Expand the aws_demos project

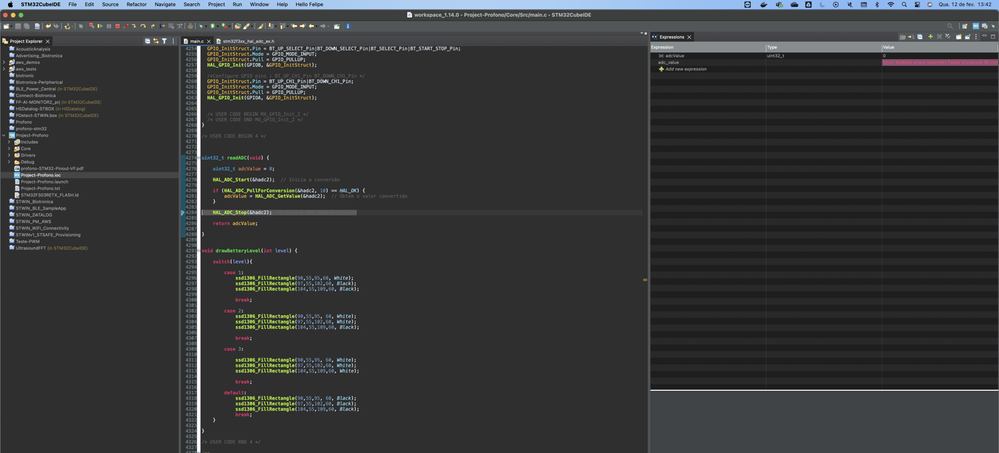[x=4, y=62]
